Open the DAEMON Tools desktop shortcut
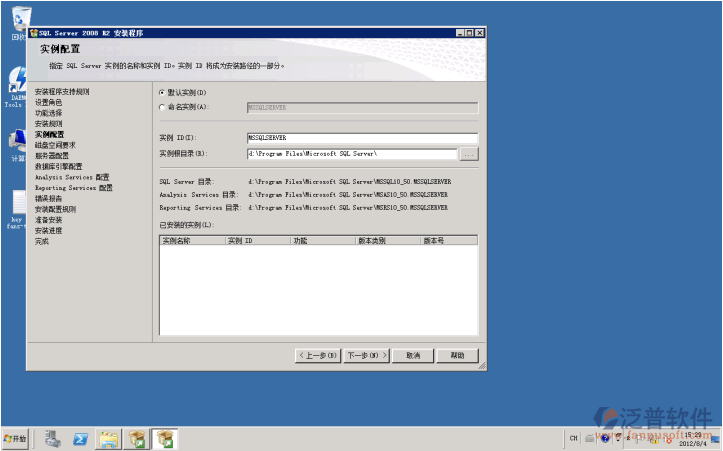The width and height of the screenshot is (723, 451). click(17, 87)
